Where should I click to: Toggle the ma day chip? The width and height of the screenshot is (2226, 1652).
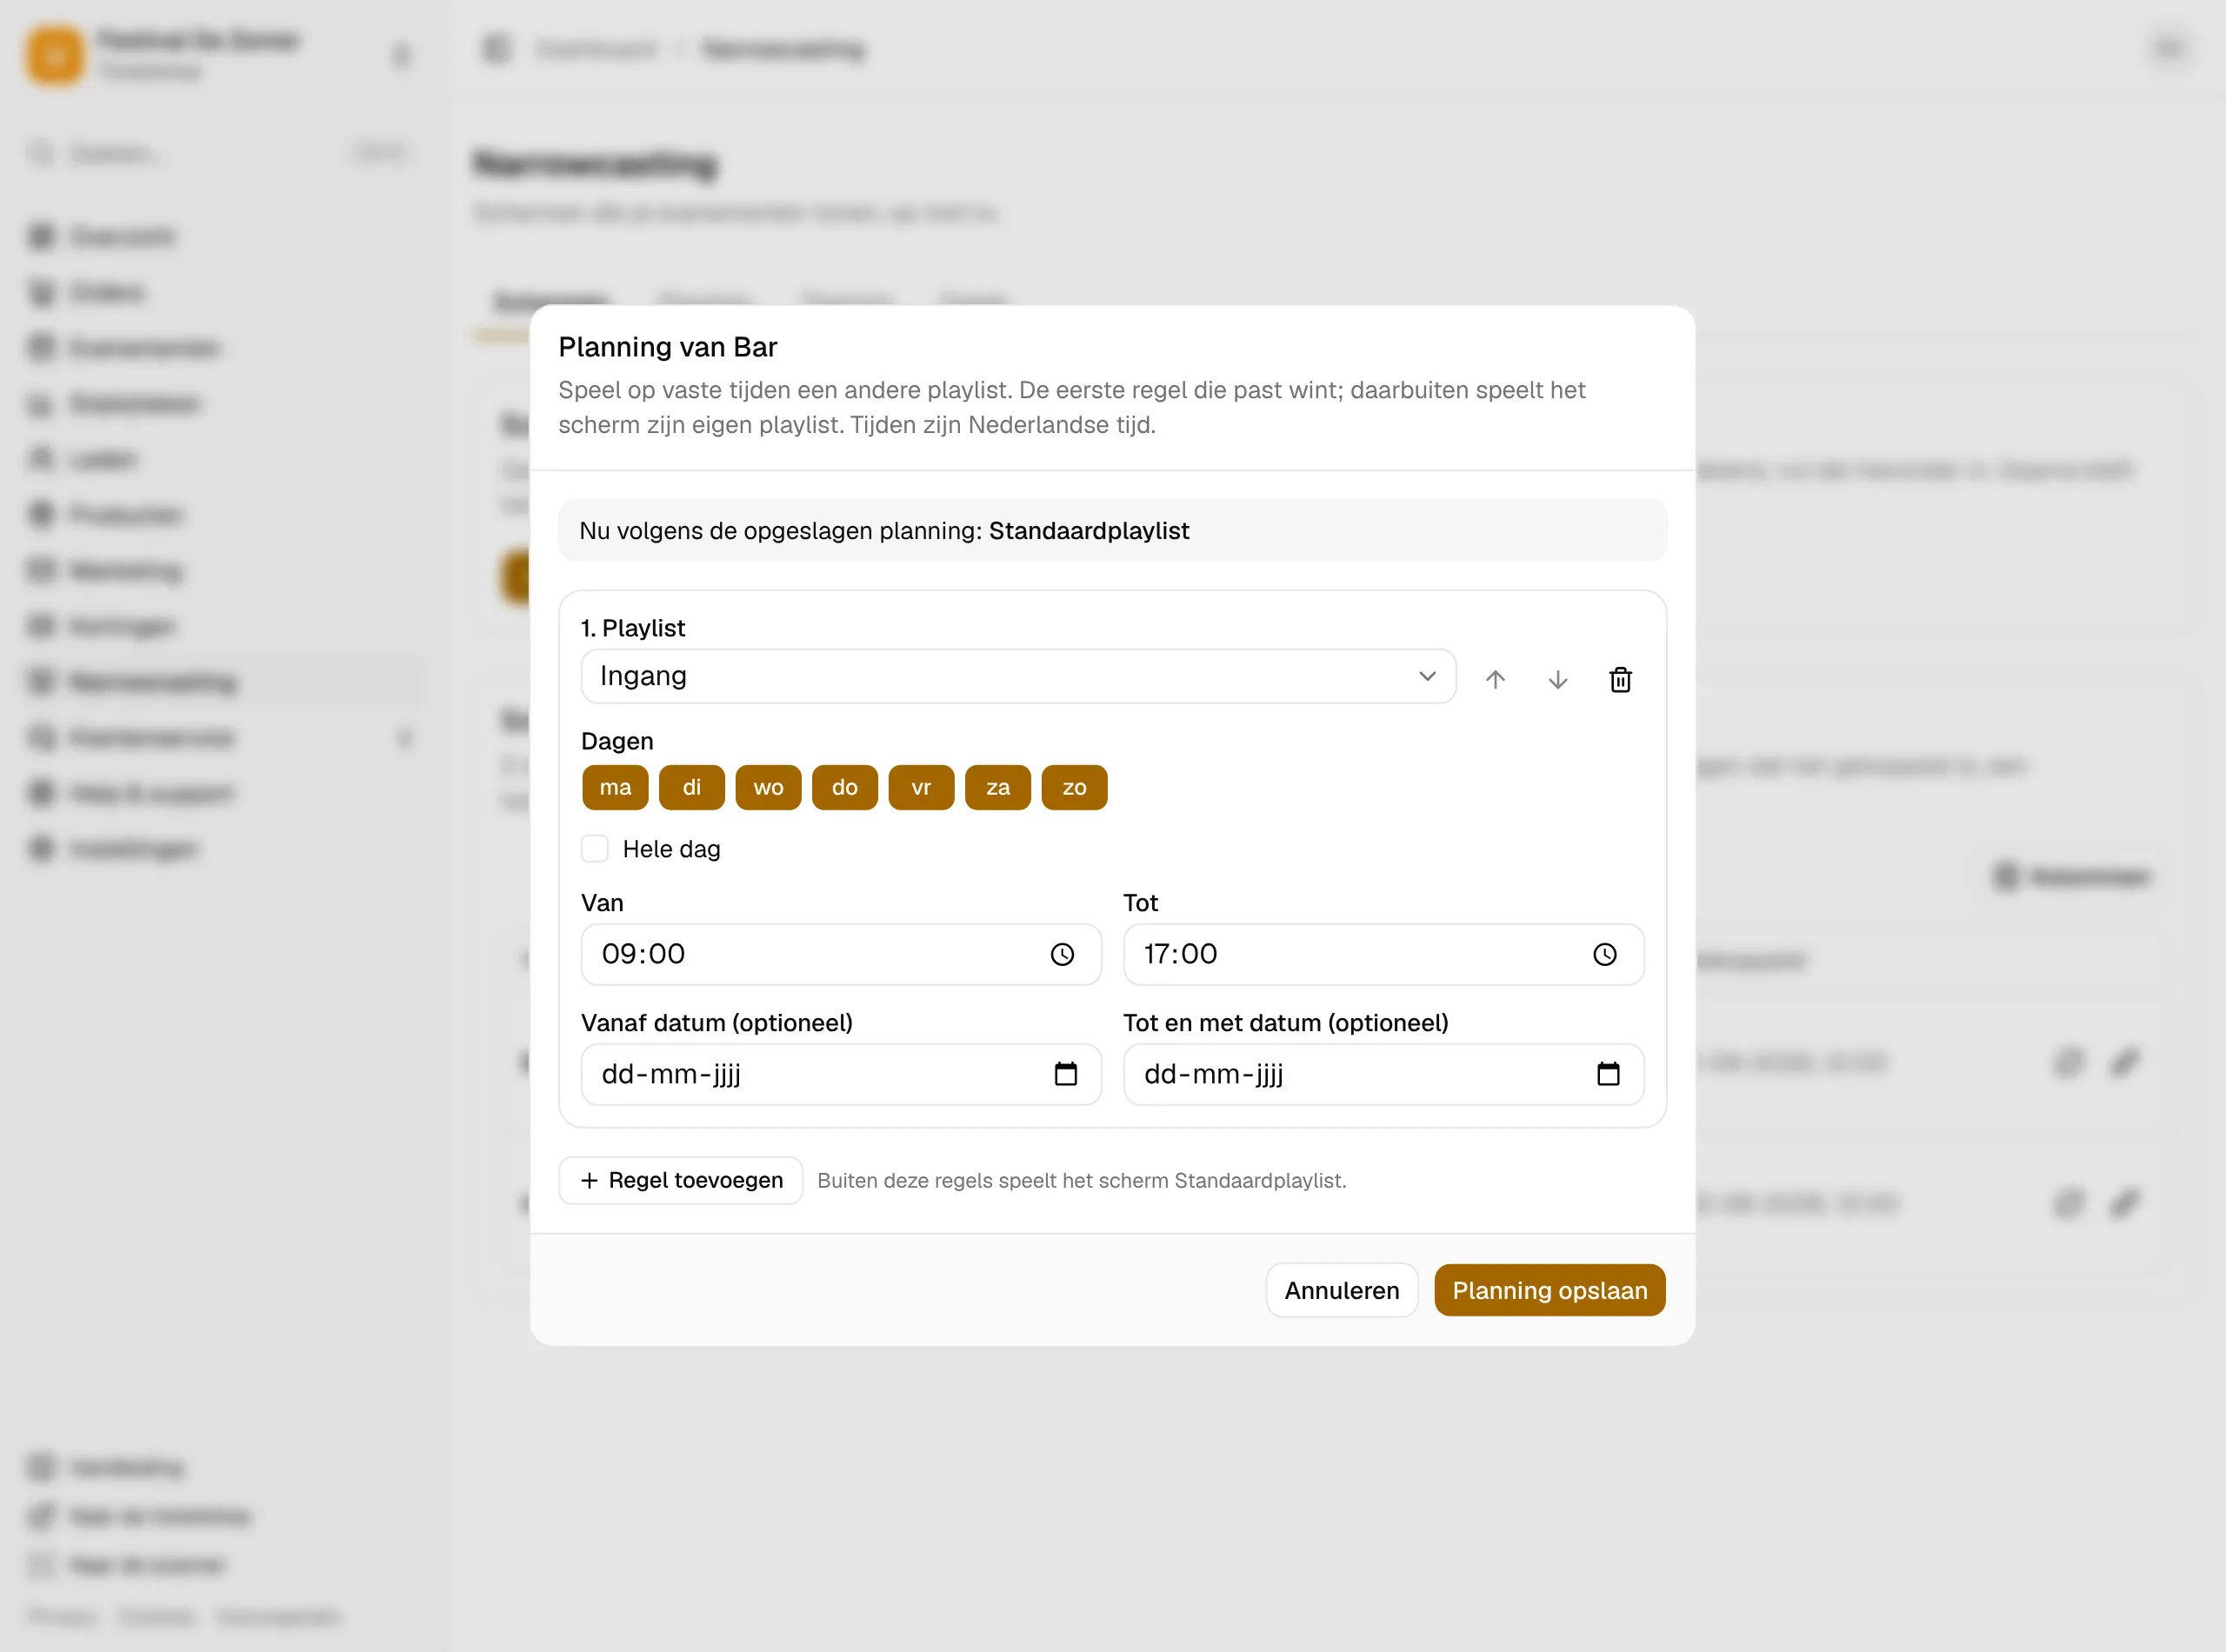pos(615,788)
